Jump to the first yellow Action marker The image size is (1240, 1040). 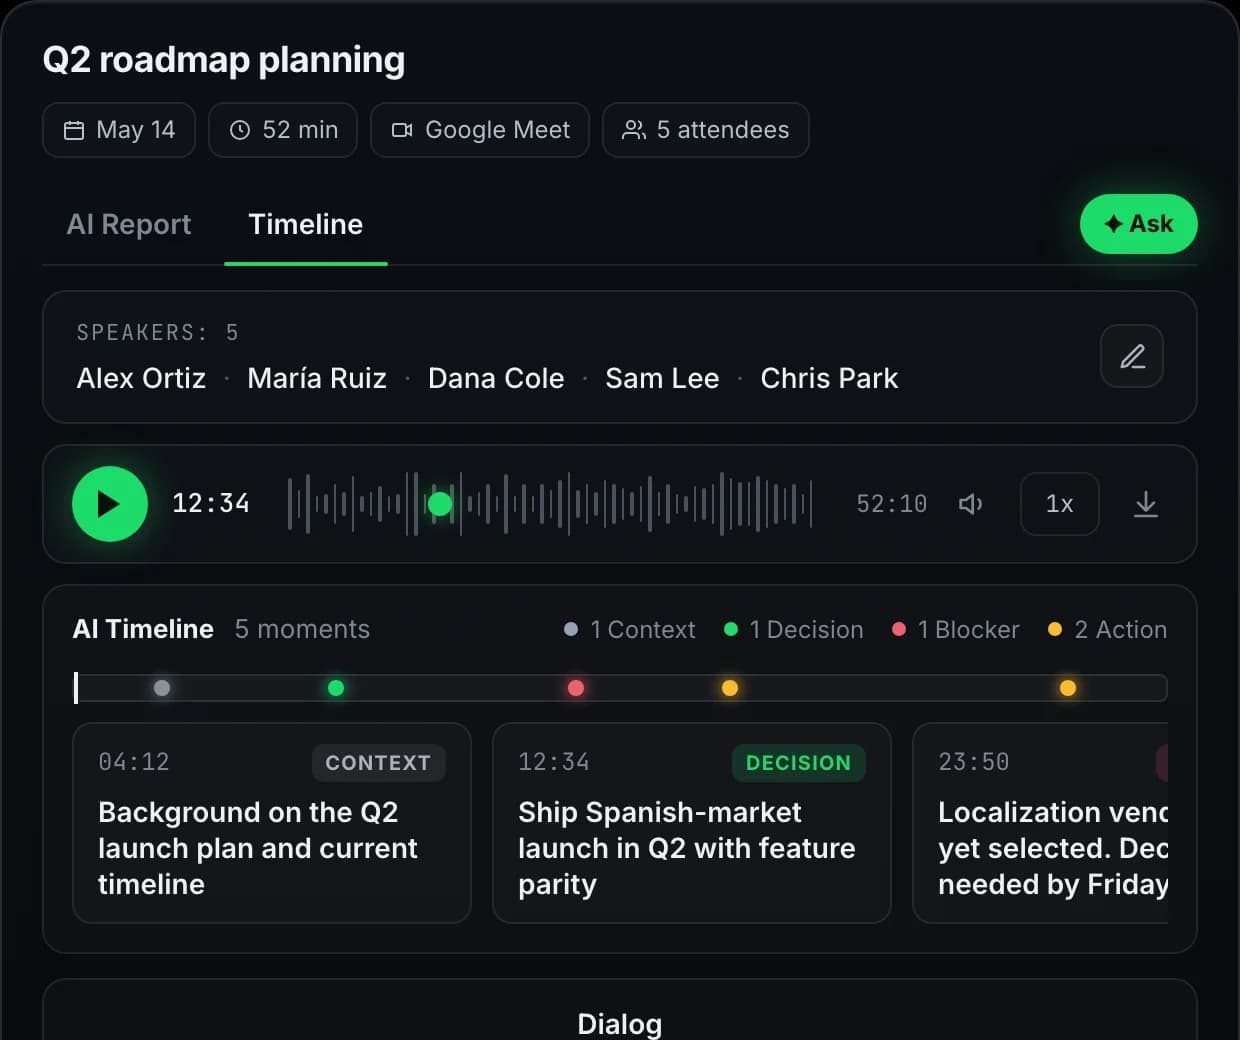click(x=730, y=688)
